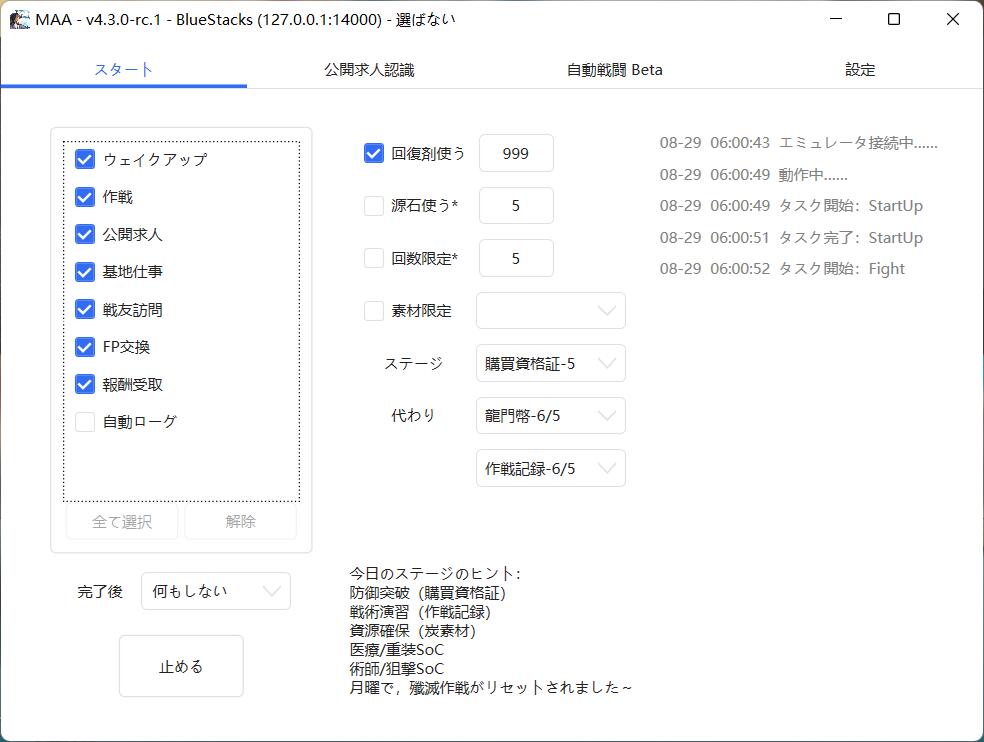This screenshot has height=742, width=984.
Task: Toggle the 回復剤使う checkbox
Action: [373, 153]
